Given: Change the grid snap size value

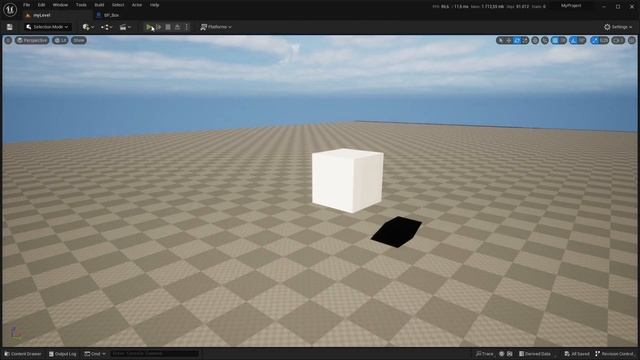Looking at the screenshot, I should pyautogui.click(x=563, y=40).
